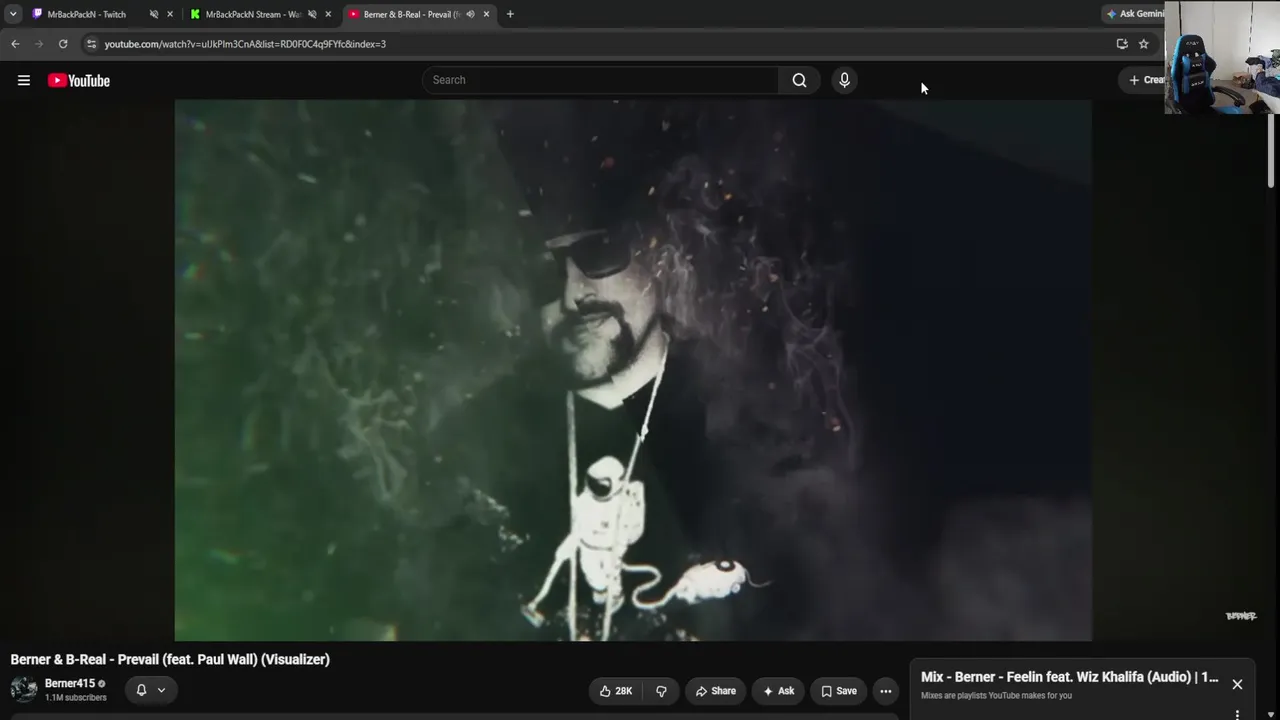Go forward with browser forward arrow
This screenshot has height=720, width=1280.
point(39,44)
